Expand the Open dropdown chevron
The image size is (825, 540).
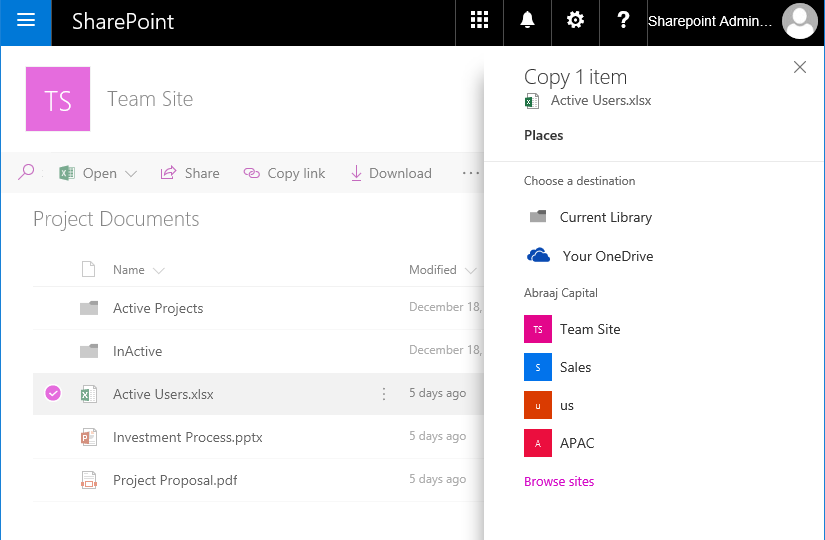[x=131, y=173]
